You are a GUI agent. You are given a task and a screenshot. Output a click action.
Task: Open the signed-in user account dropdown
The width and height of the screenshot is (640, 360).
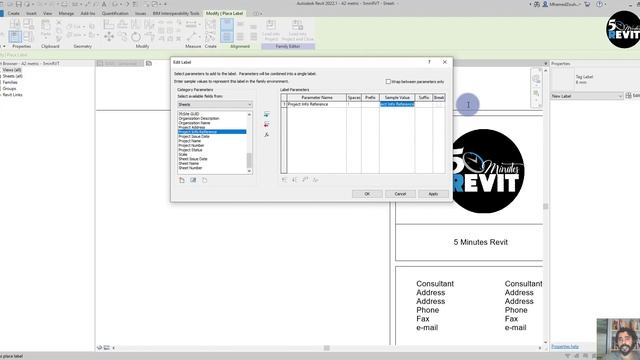pyautogui.click(x=561, y=4)
